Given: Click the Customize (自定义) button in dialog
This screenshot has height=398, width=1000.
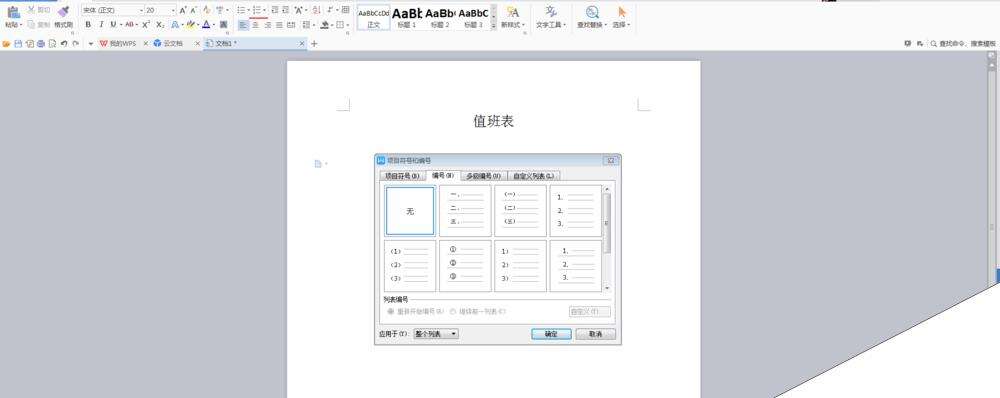Looking at the screenshot, I should coord(589,312).
